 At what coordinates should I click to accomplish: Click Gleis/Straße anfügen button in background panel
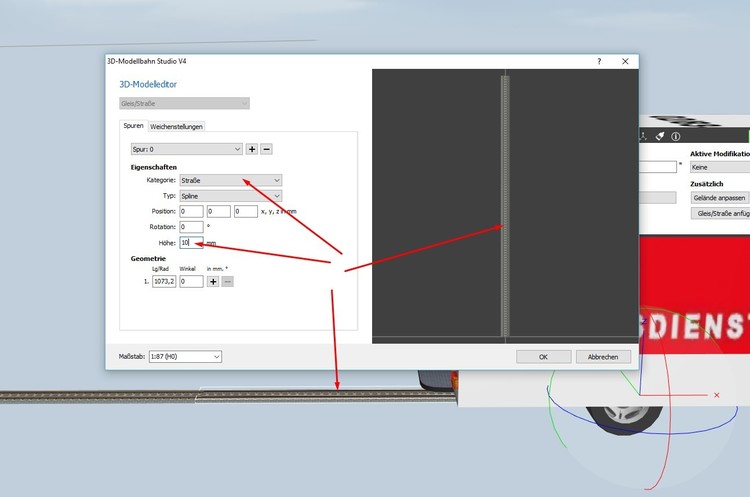pos(720,213)
